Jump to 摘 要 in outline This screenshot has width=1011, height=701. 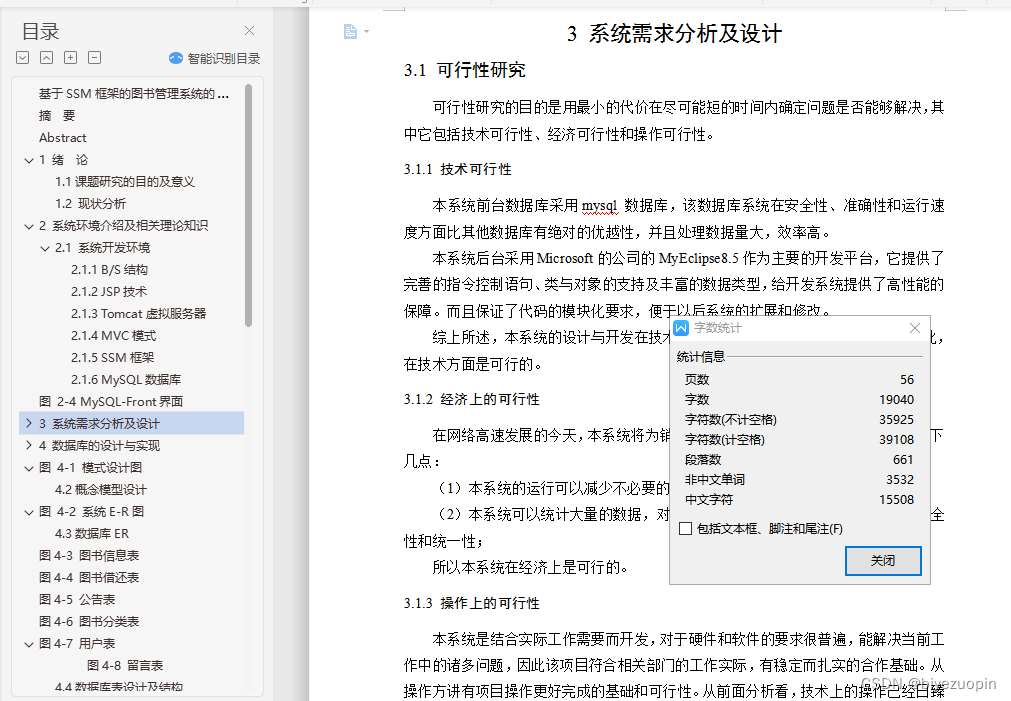pos(57,115)
